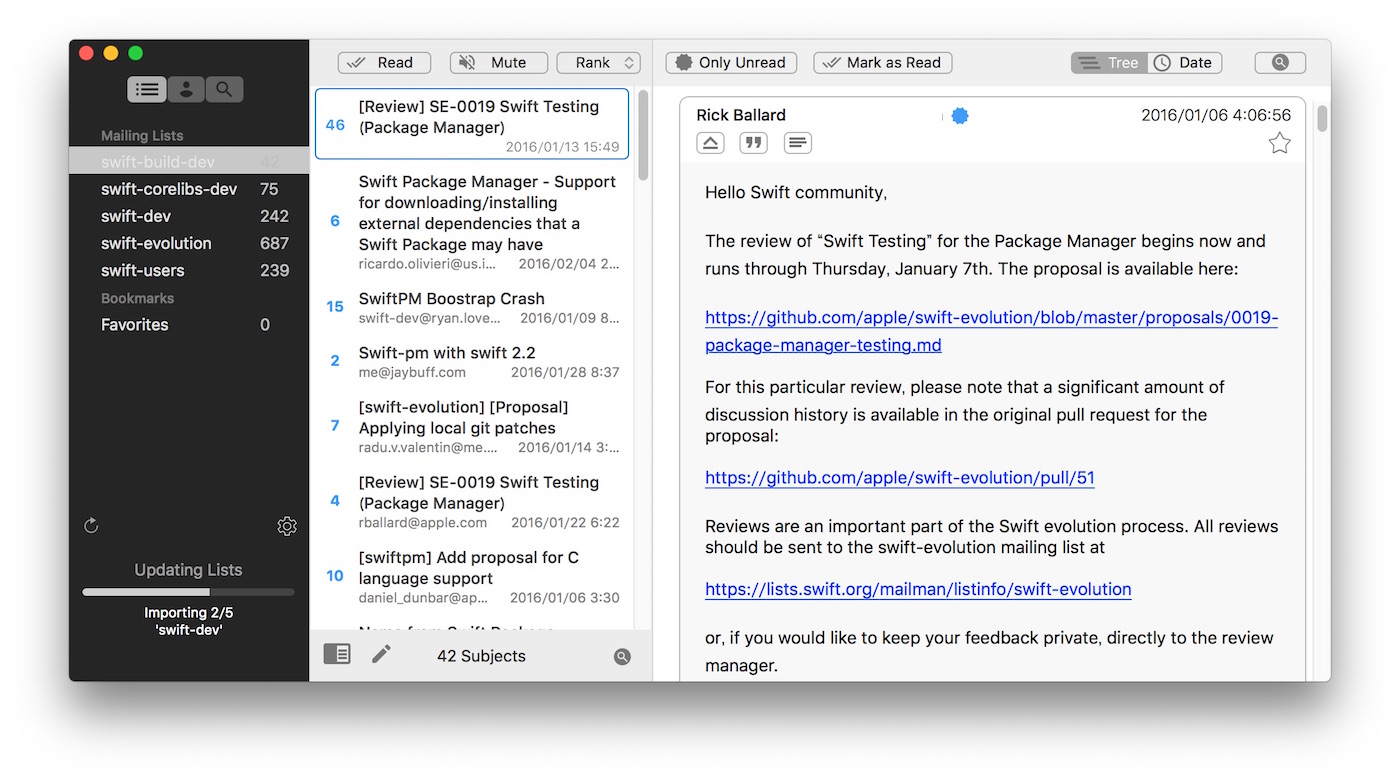Viewport: 1400px width, 780px height.
Task: Click the quote icon in message header
Action: pyautogui.click(x=753, y=143)
